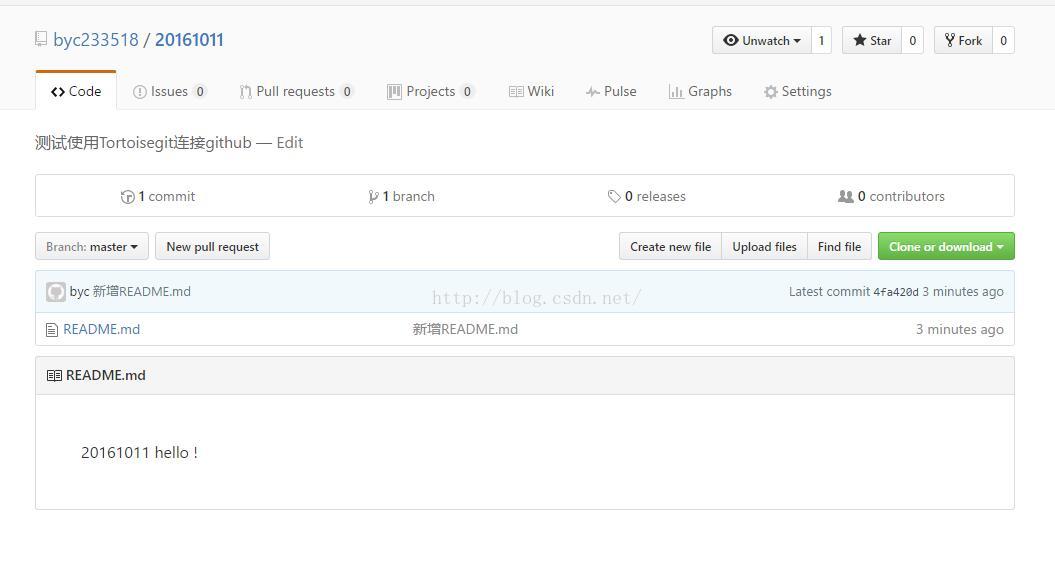Click the star icon on the Star button
The height and width of the screenshot is (574, 1055).
point(860,40)
